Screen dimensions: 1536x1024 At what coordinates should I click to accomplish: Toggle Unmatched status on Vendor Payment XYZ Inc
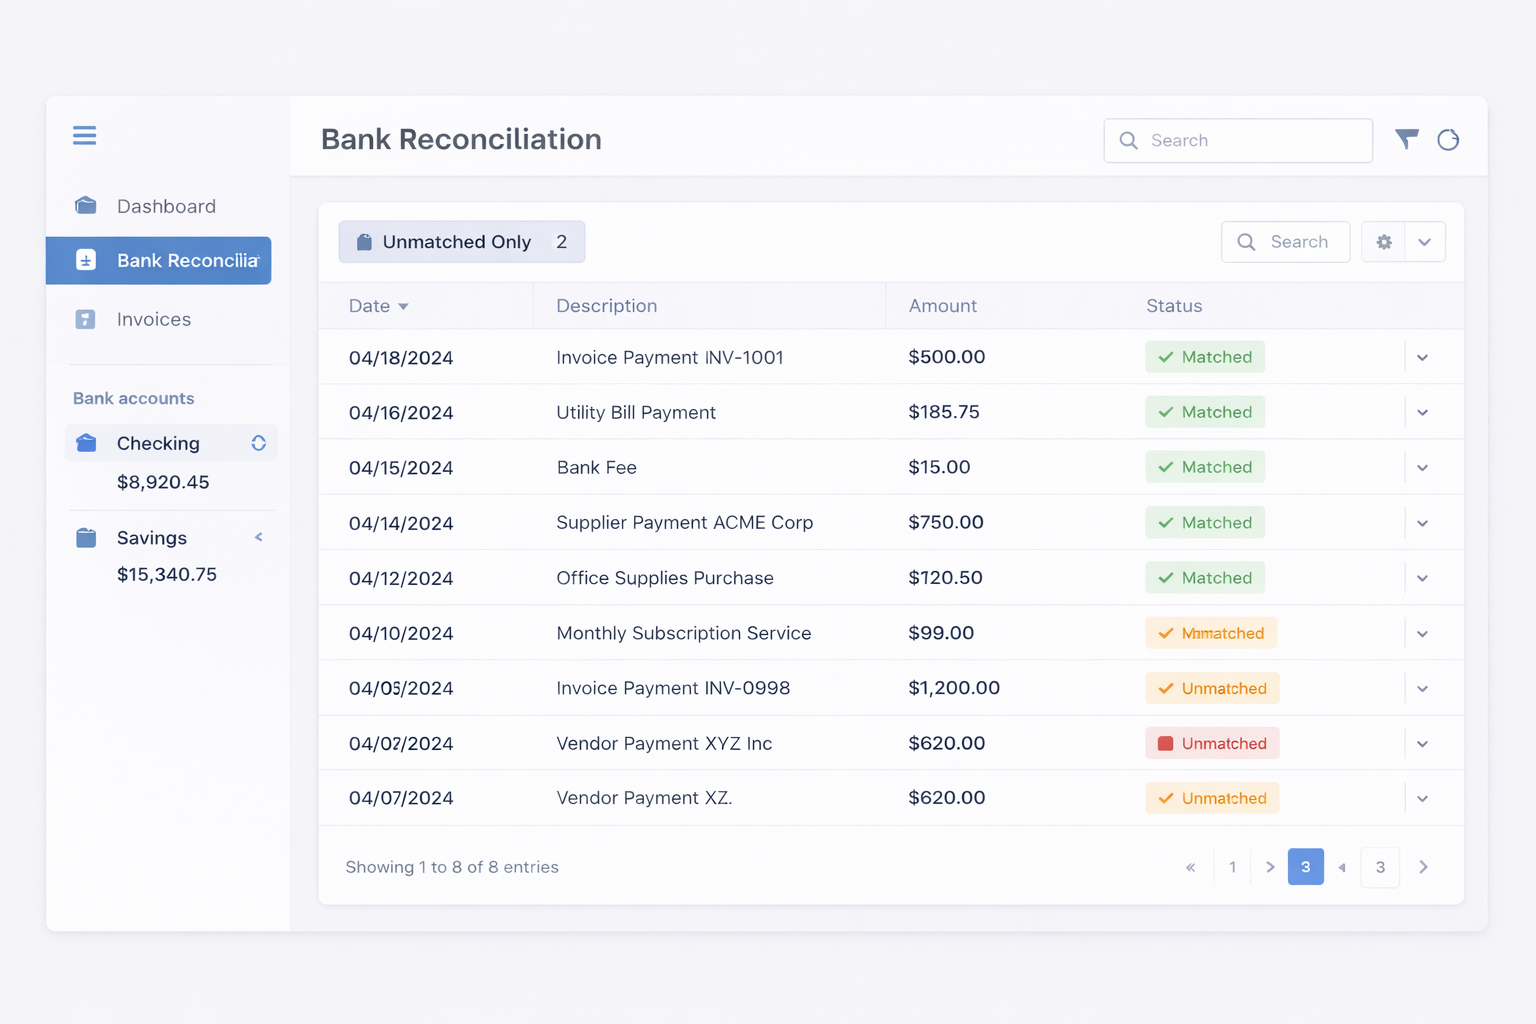click(1212, 743)
